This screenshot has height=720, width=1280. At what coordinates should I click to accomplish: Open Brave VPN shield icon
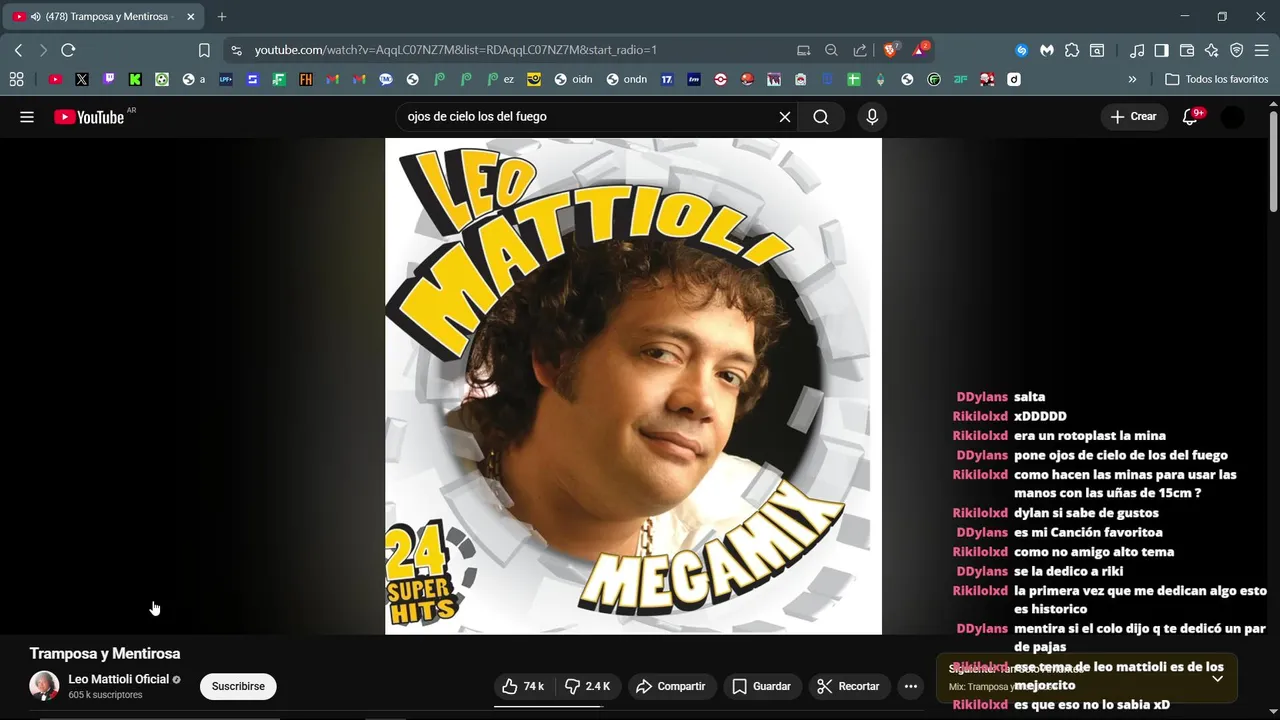pyautogui.click(x=1237, y=50)
